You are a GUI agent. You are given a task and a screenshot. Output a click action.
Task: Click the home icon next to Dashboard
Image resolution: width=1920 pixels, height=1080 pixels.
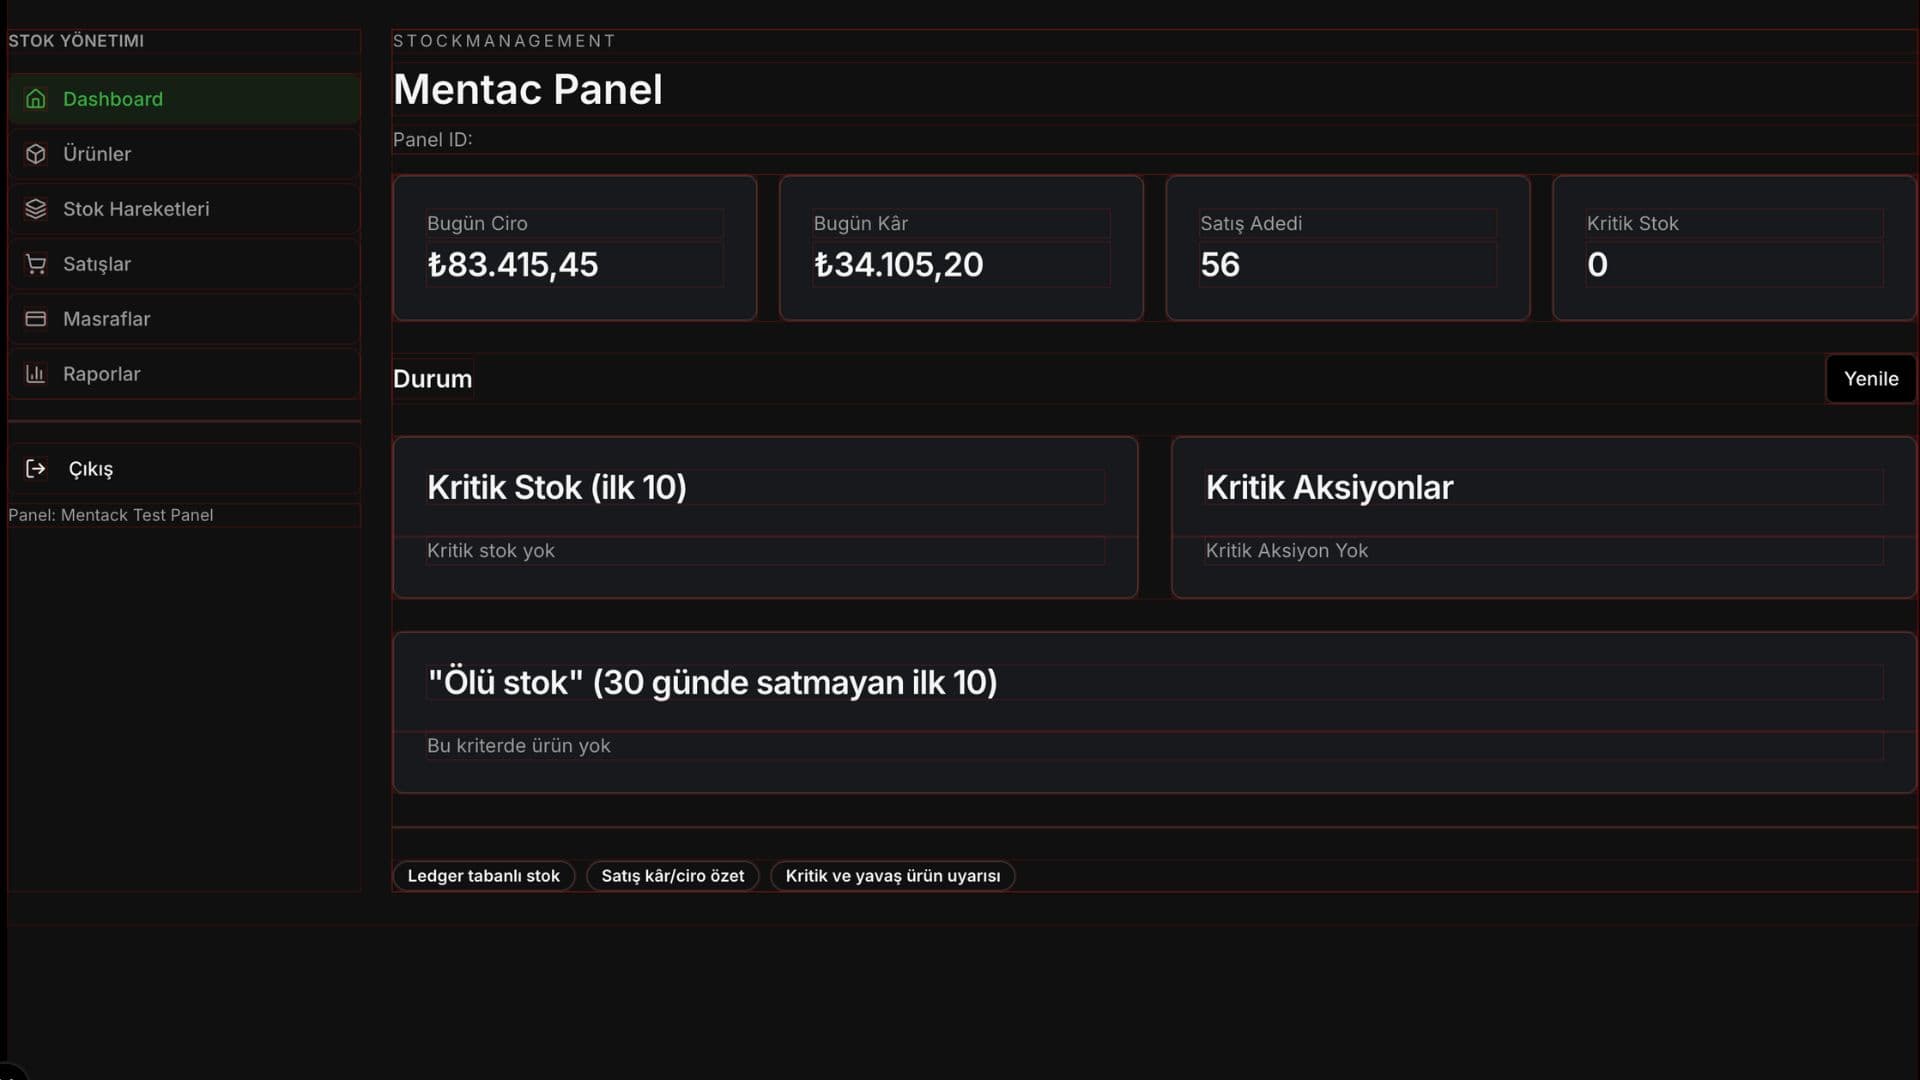[36, 99]
